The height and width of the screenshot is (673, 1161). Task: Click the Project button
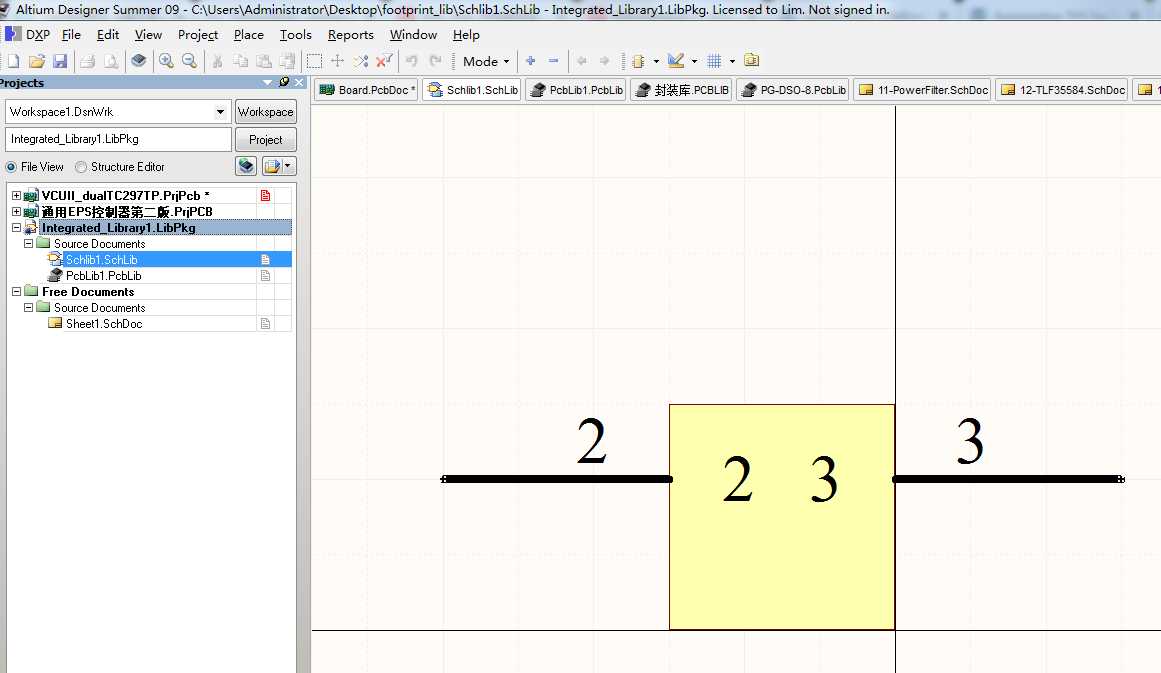[266, 139]
